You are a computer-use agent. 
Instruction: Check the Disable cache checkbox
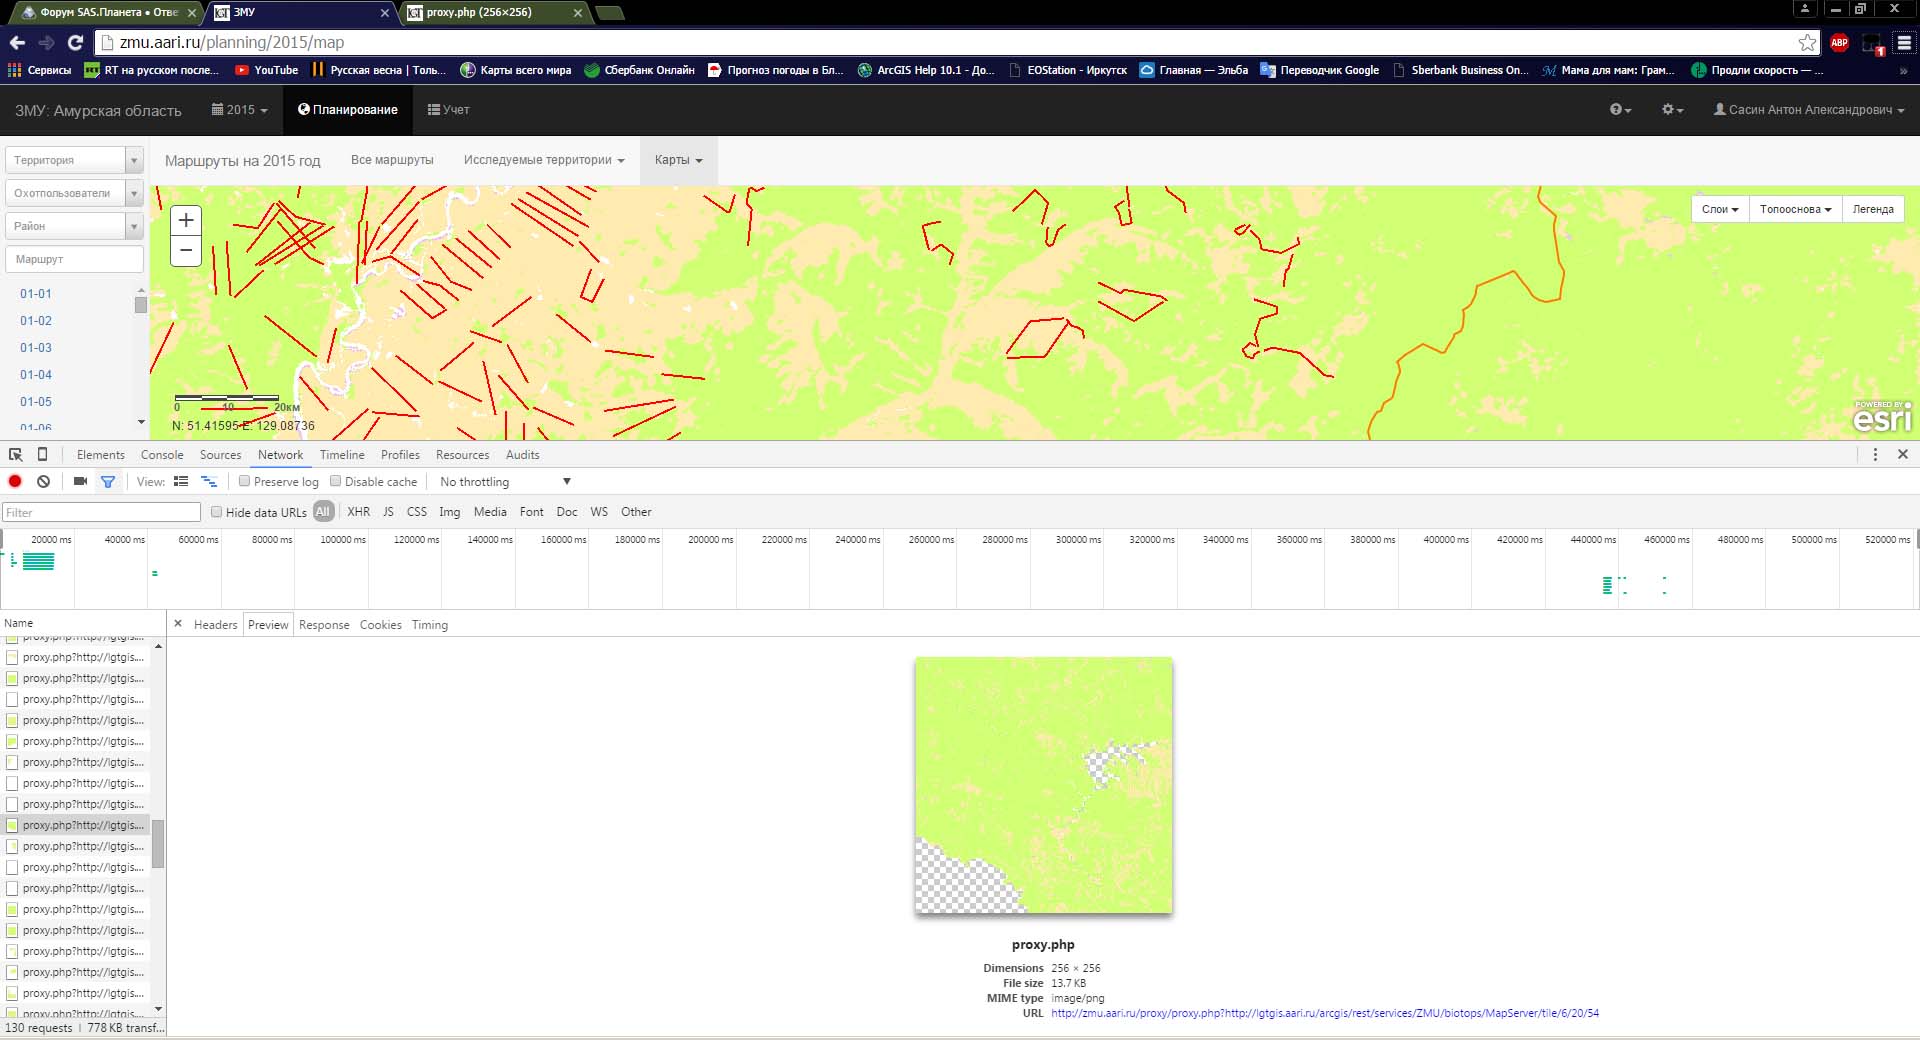(x=336, y=482)
